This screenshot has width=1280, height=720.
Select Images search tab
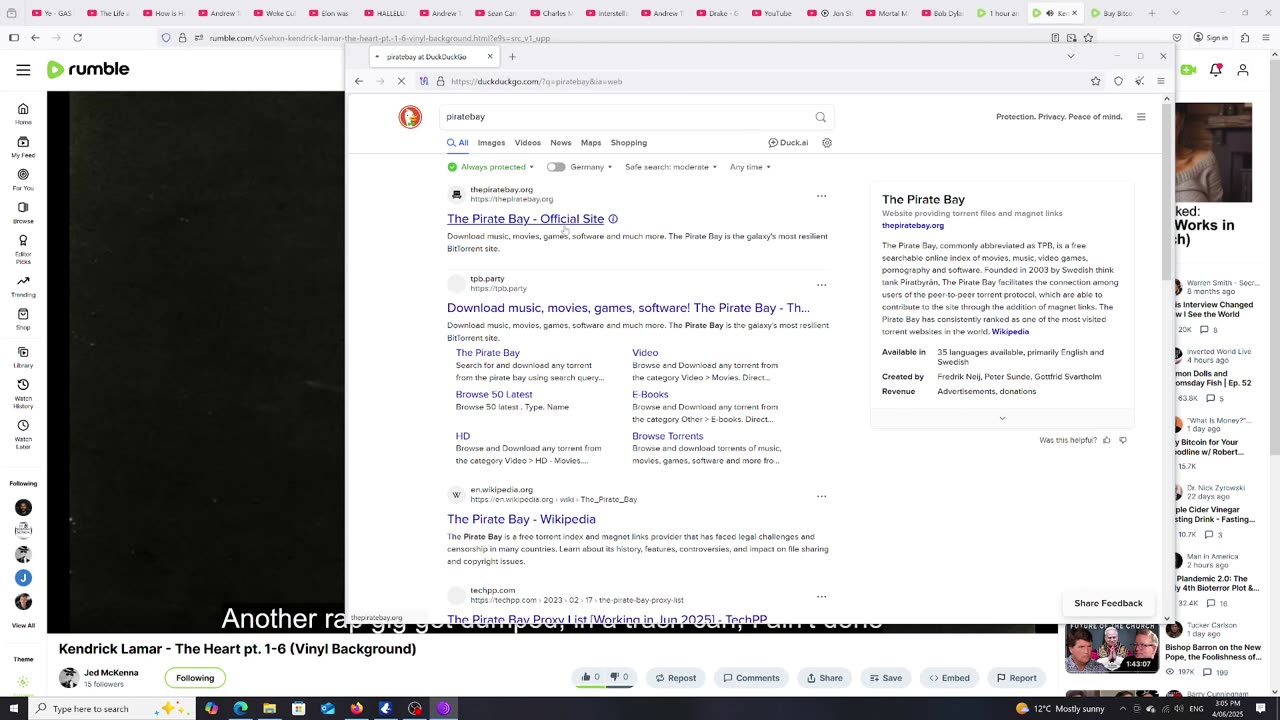[491, 143]
